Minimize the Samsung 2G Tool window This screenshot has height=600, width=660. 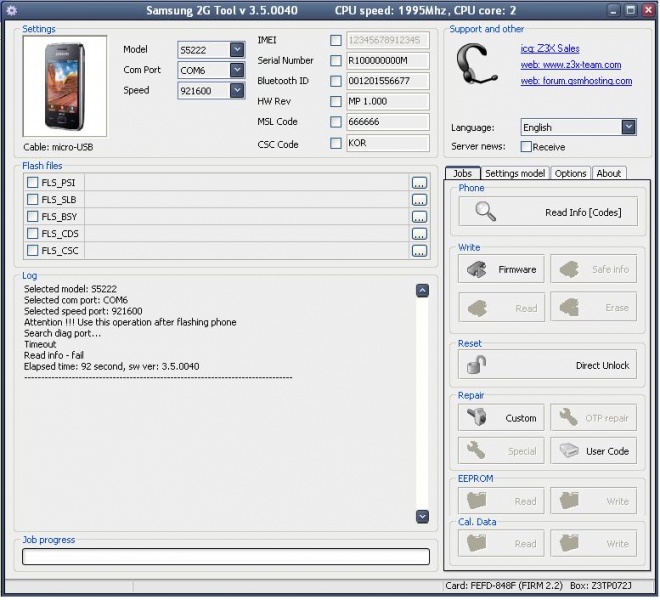pos(614,10)
